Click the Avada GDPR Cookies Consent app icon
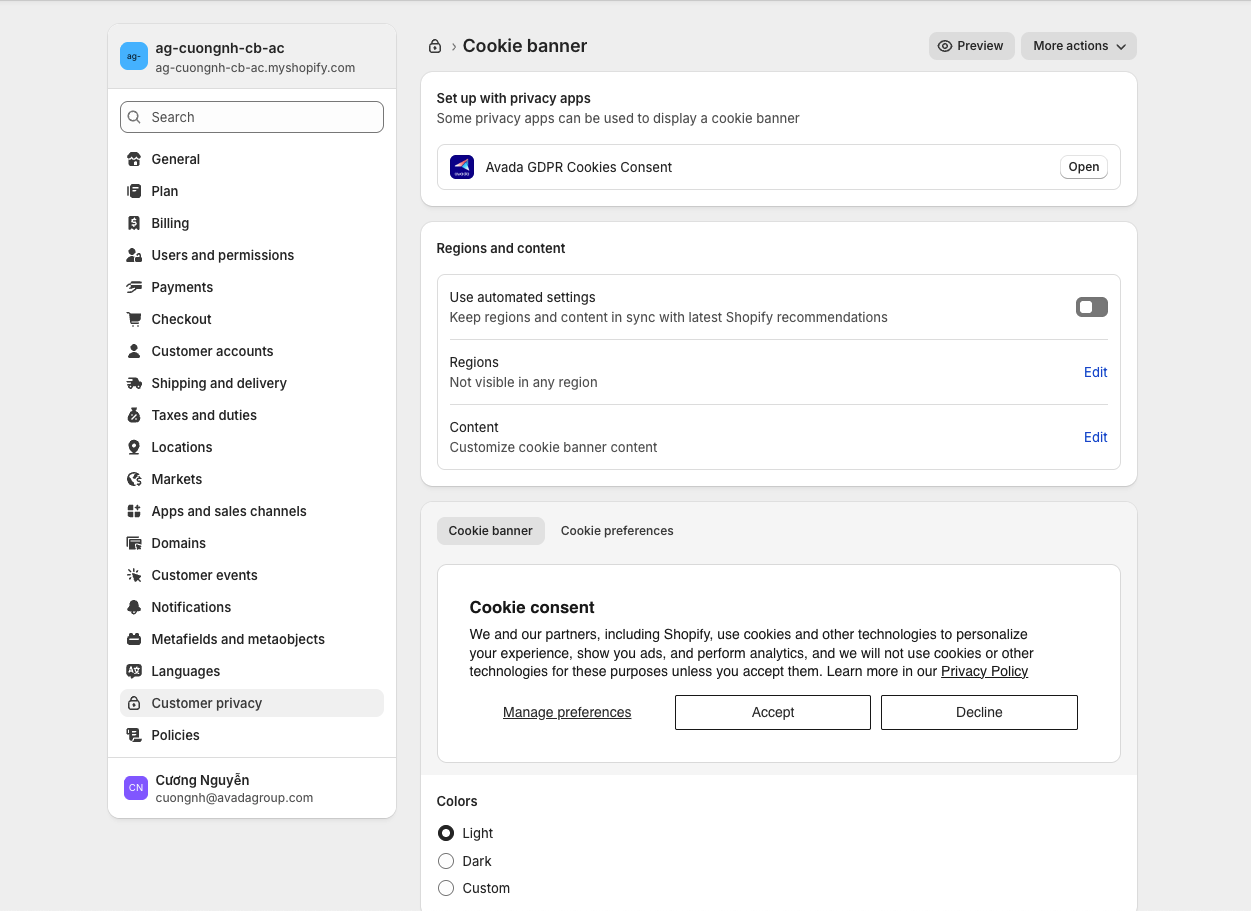Image resolution: width=1251 pixels, height=911 pixels. click(462, 167)
